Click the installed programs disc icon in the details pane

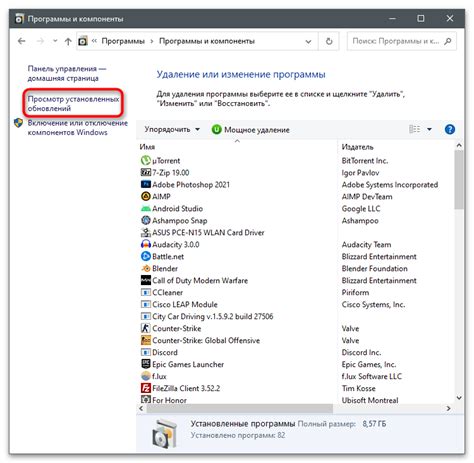(x=164, y=434)
